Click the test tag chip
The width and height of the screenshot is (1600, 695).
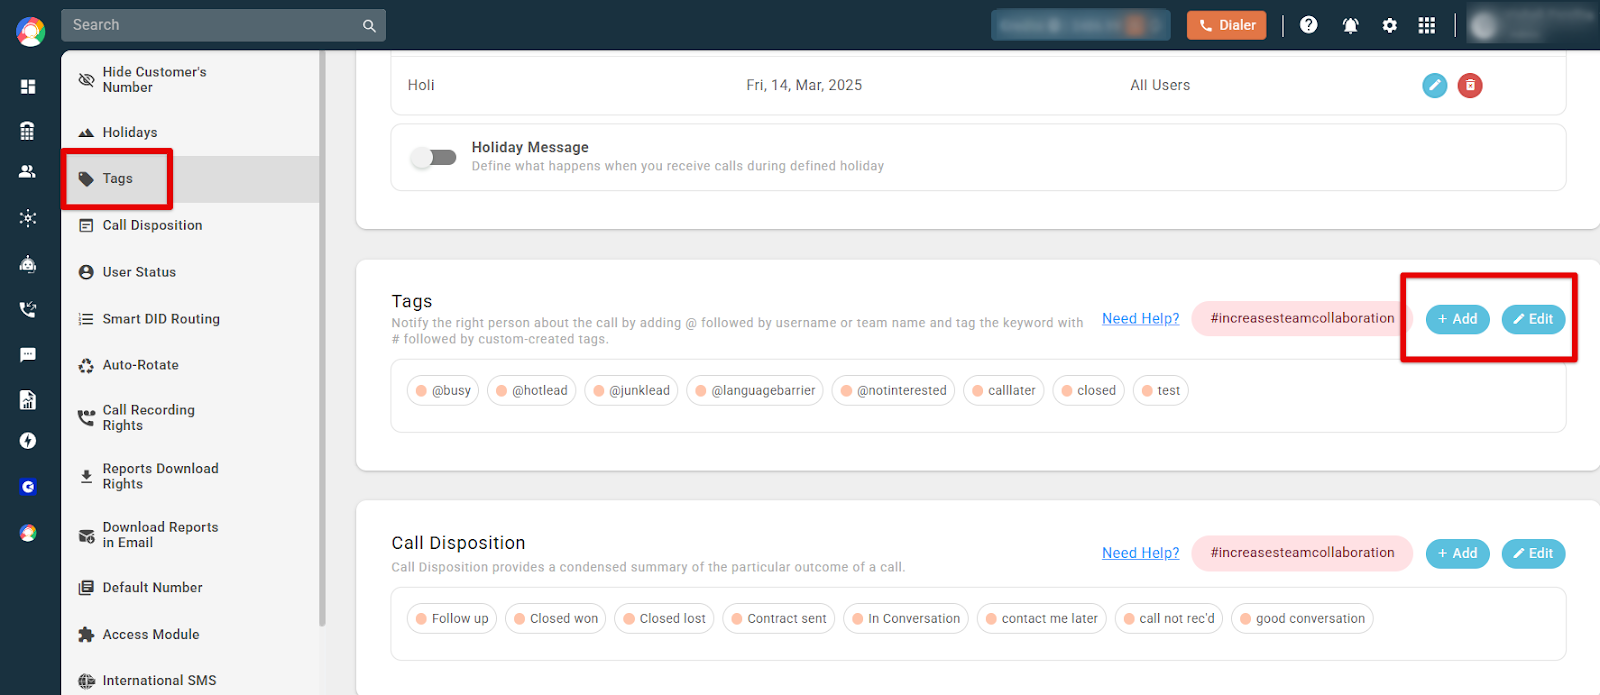[1161, 391]
